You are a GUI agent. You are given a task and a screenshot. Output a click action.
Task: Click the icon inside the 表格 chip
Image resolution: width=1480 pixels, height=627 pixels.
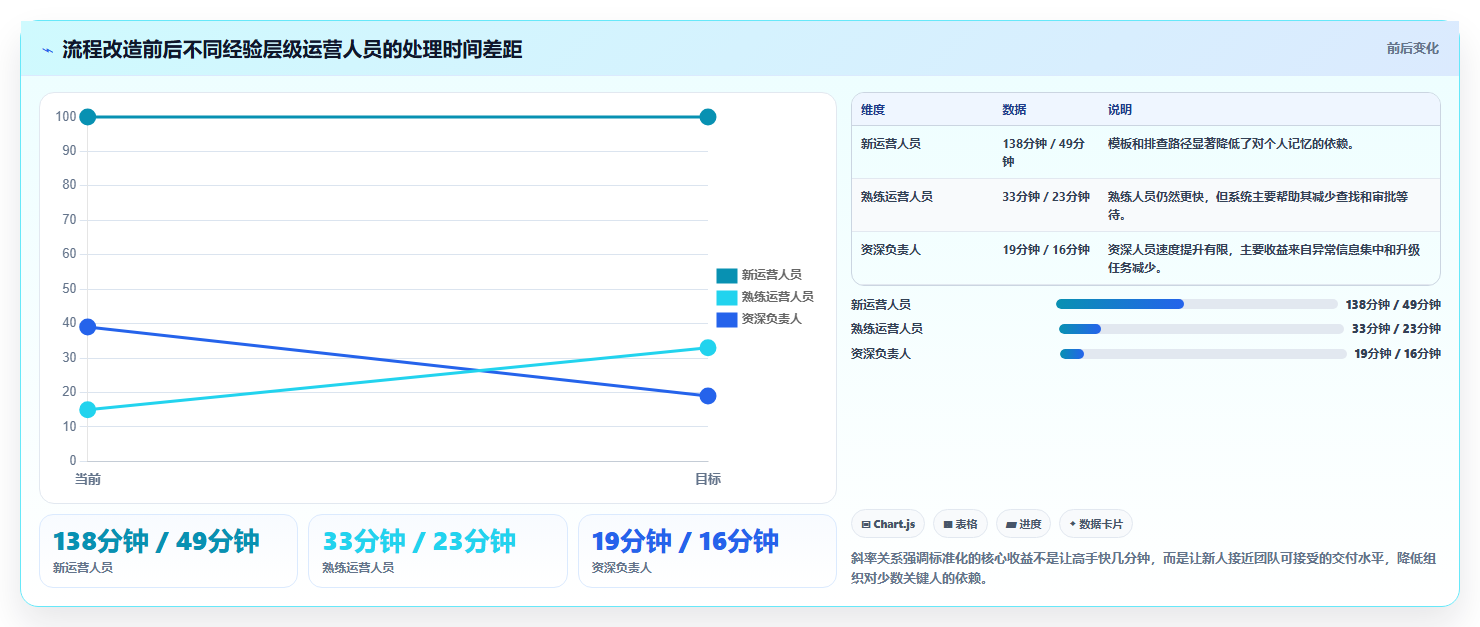click(x=948, y=524)
